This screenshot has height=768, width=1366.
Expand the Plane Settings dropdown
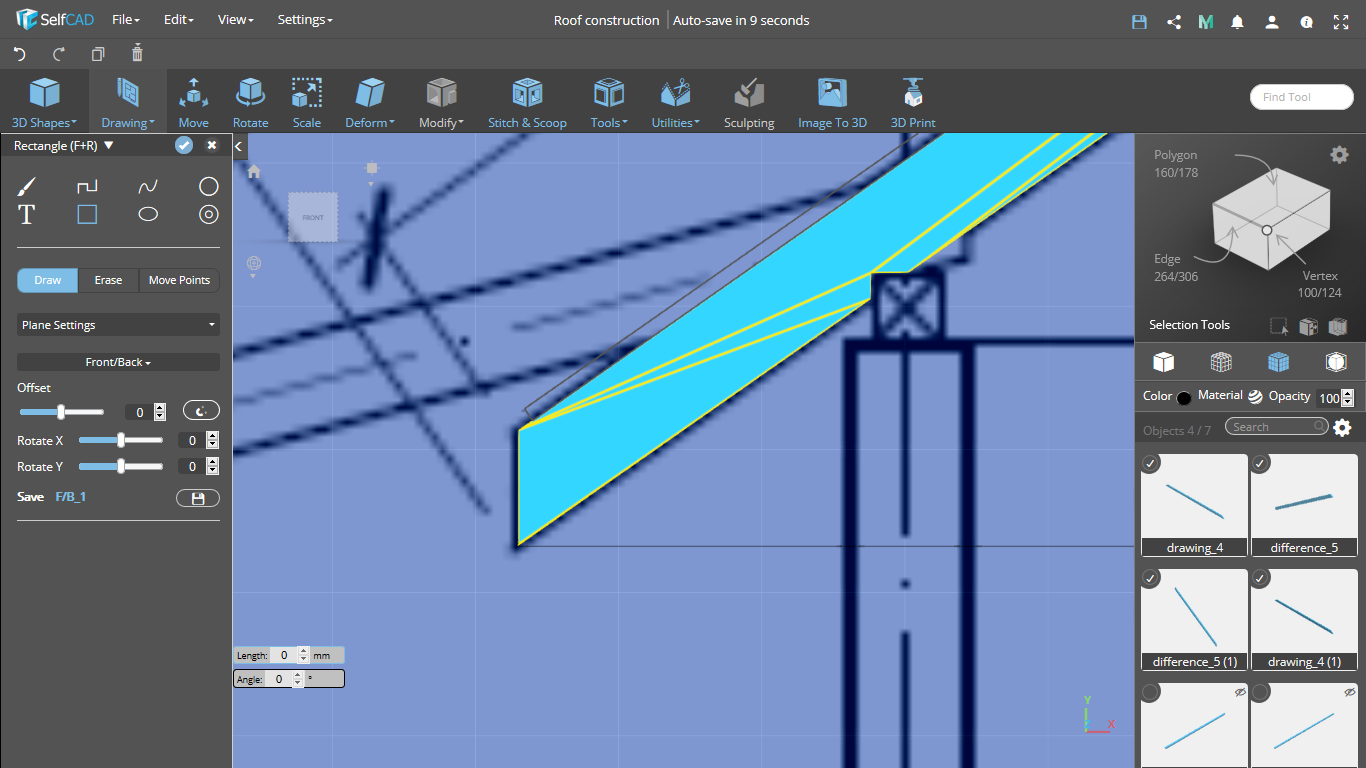click(x=118, y=325)
